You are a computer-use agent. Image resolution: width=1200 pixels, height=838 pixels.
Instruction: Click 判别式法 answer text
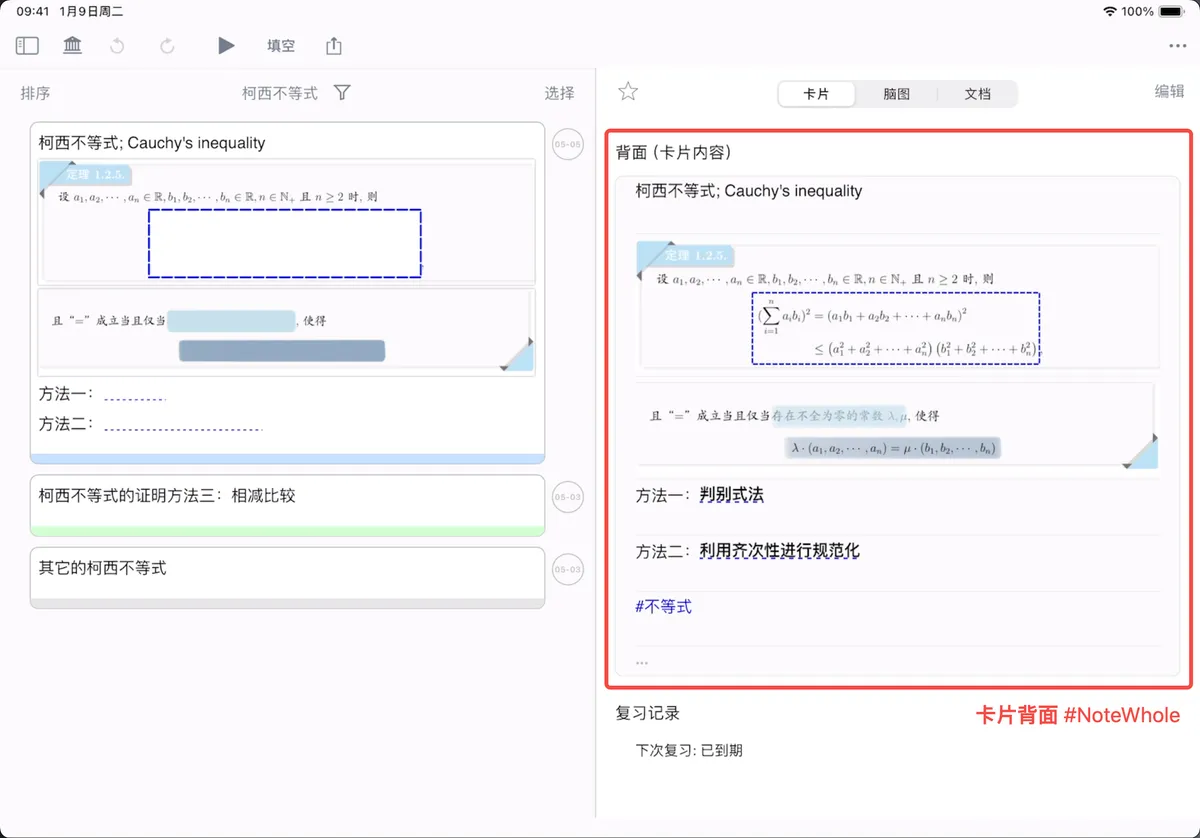[x=732, y=495]
